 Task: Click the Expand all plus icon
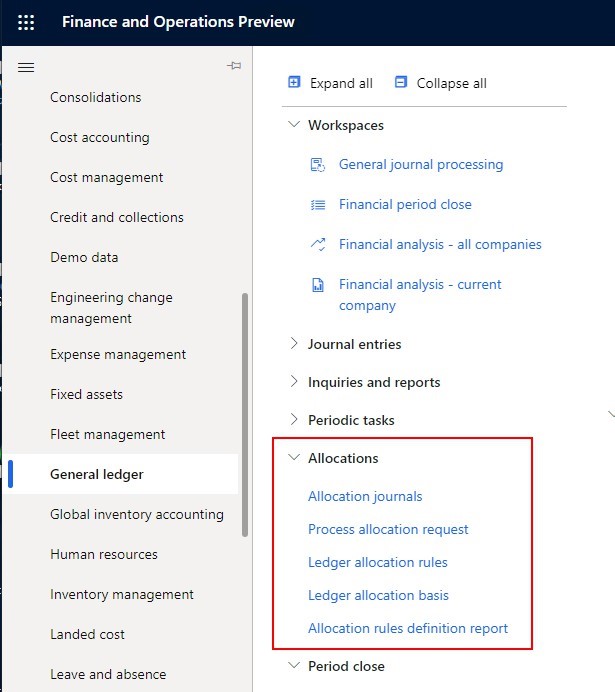(294, 83)
